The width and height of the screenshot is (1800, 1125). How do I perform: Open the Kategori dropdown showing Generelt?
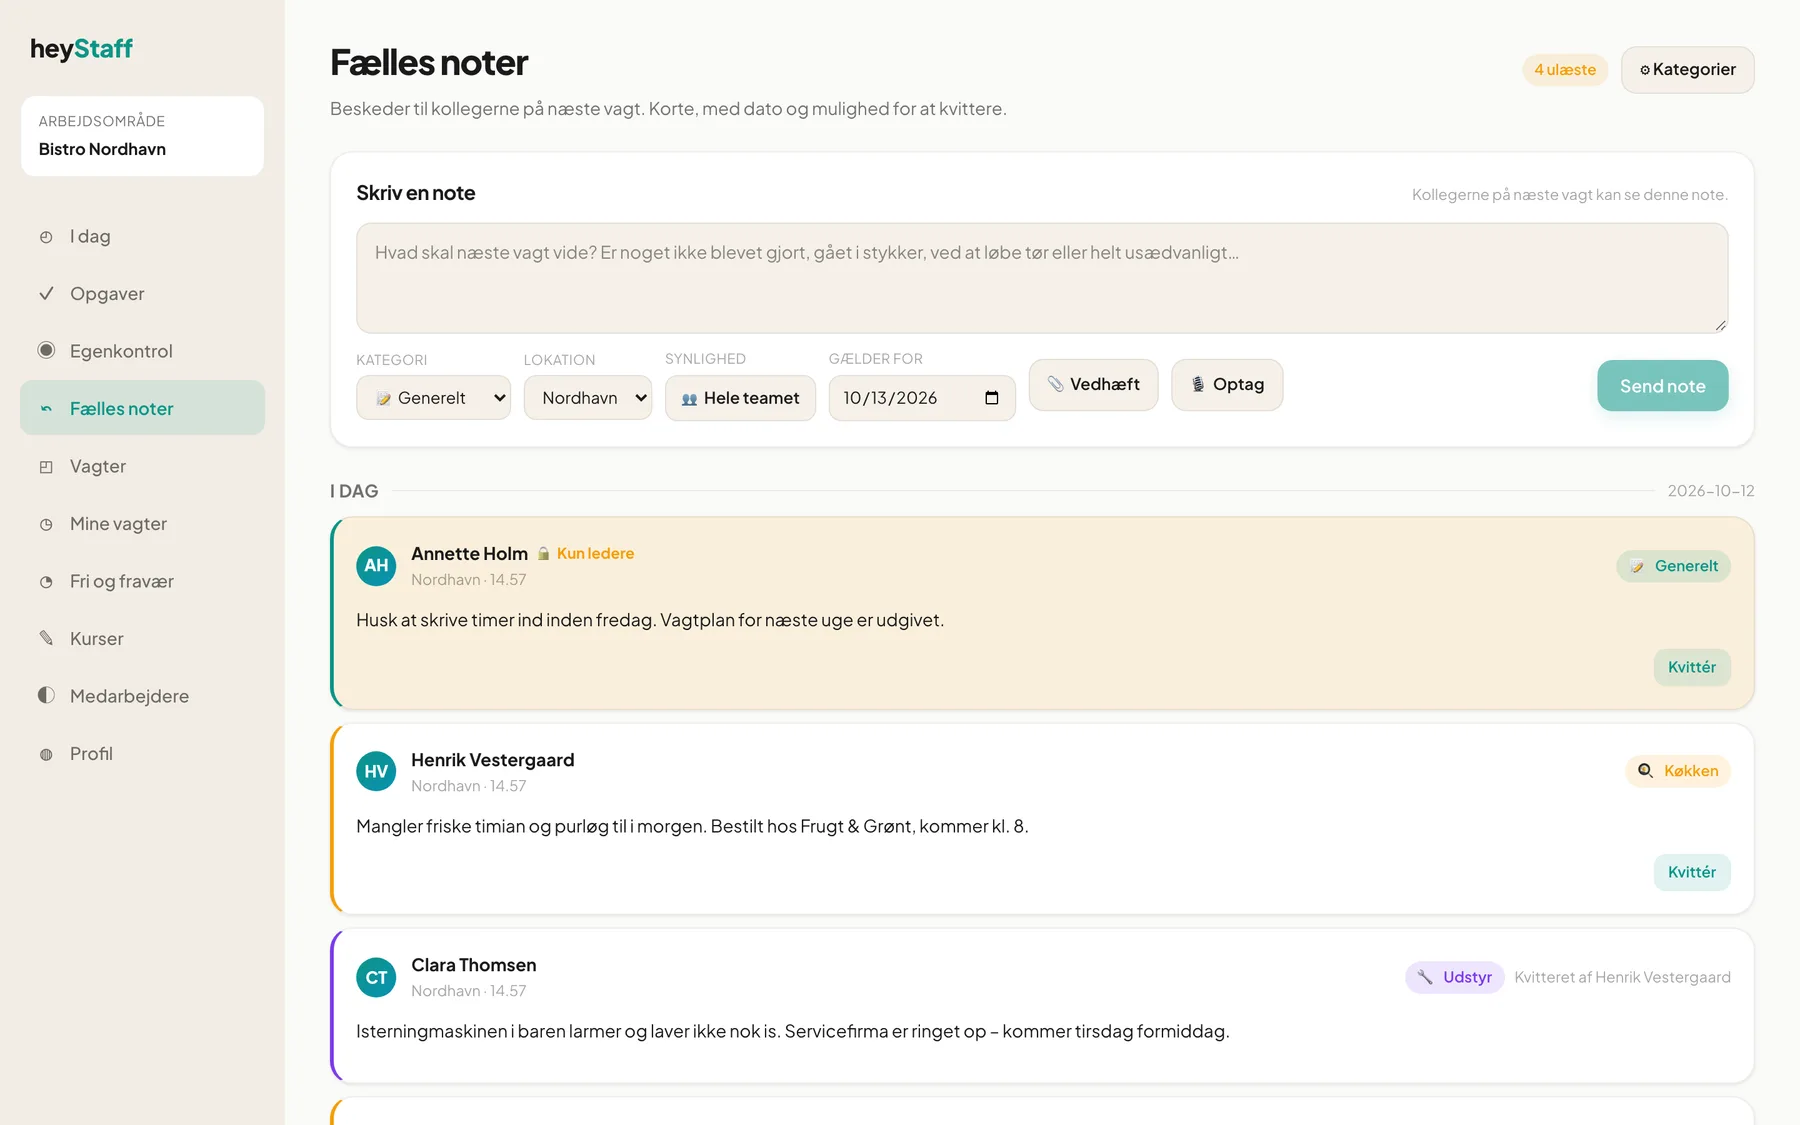coord(433,398)
